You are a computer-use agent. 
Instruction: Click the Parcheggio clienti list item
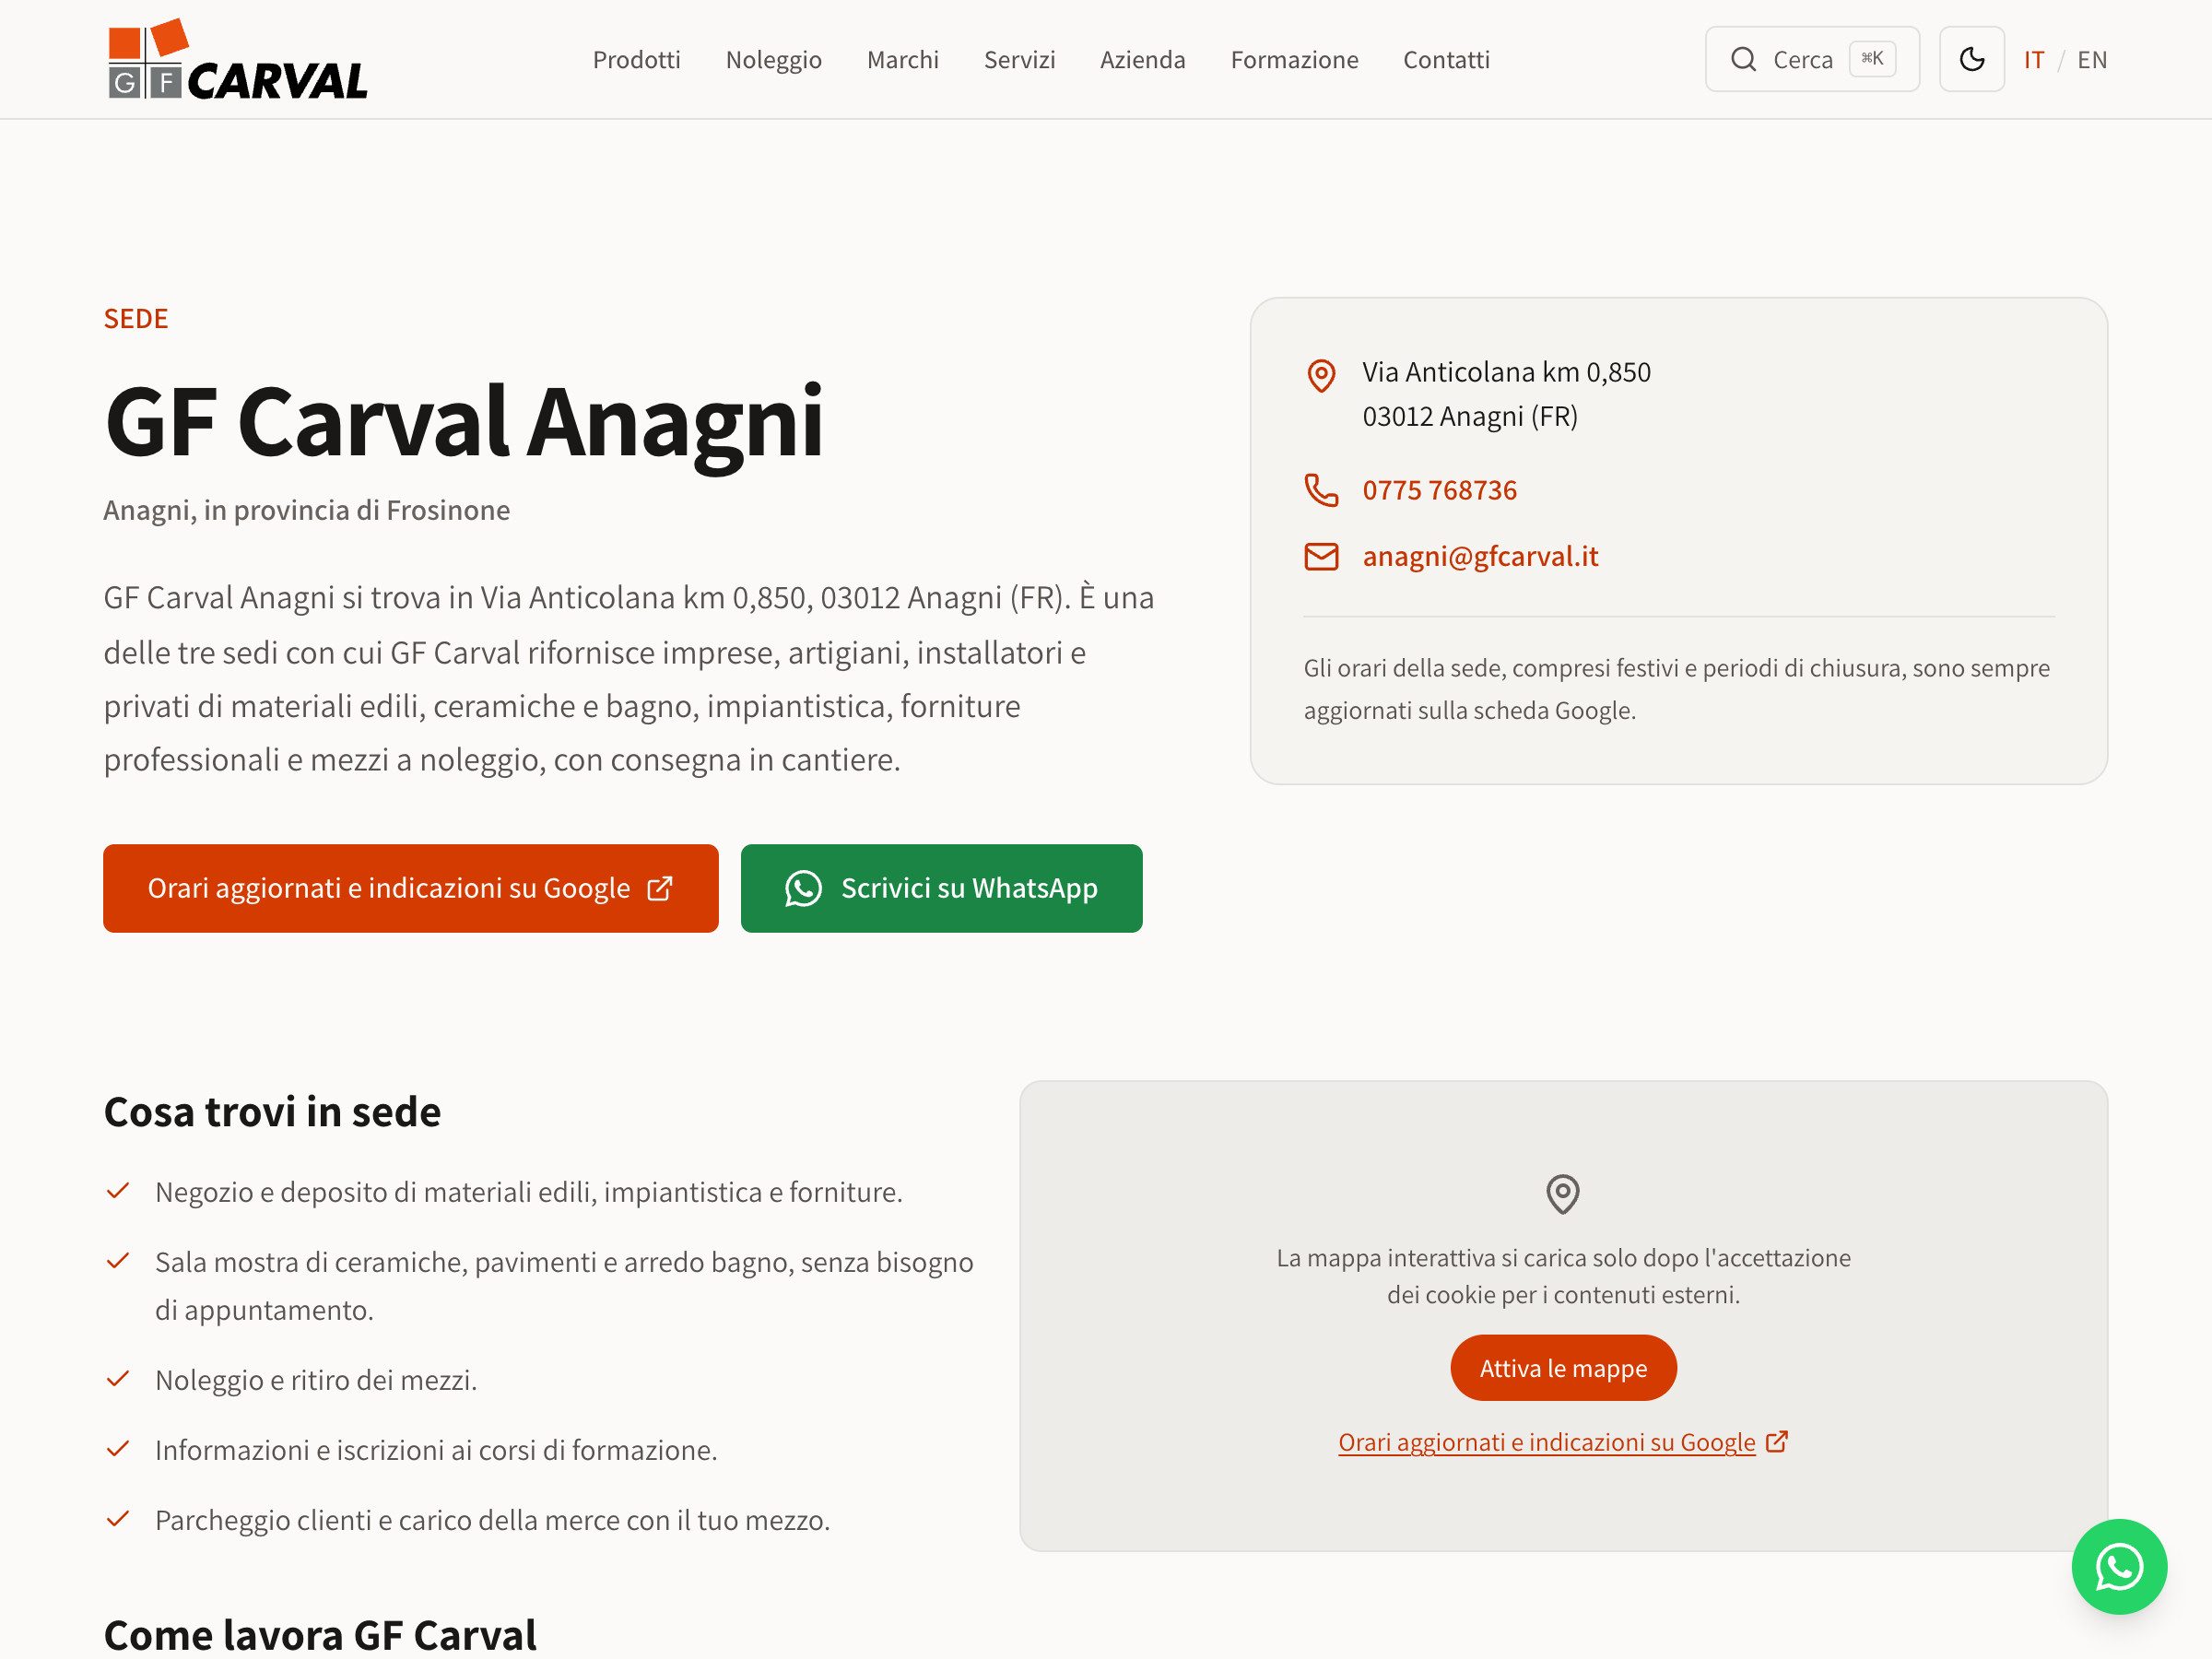pos(492,1520)
